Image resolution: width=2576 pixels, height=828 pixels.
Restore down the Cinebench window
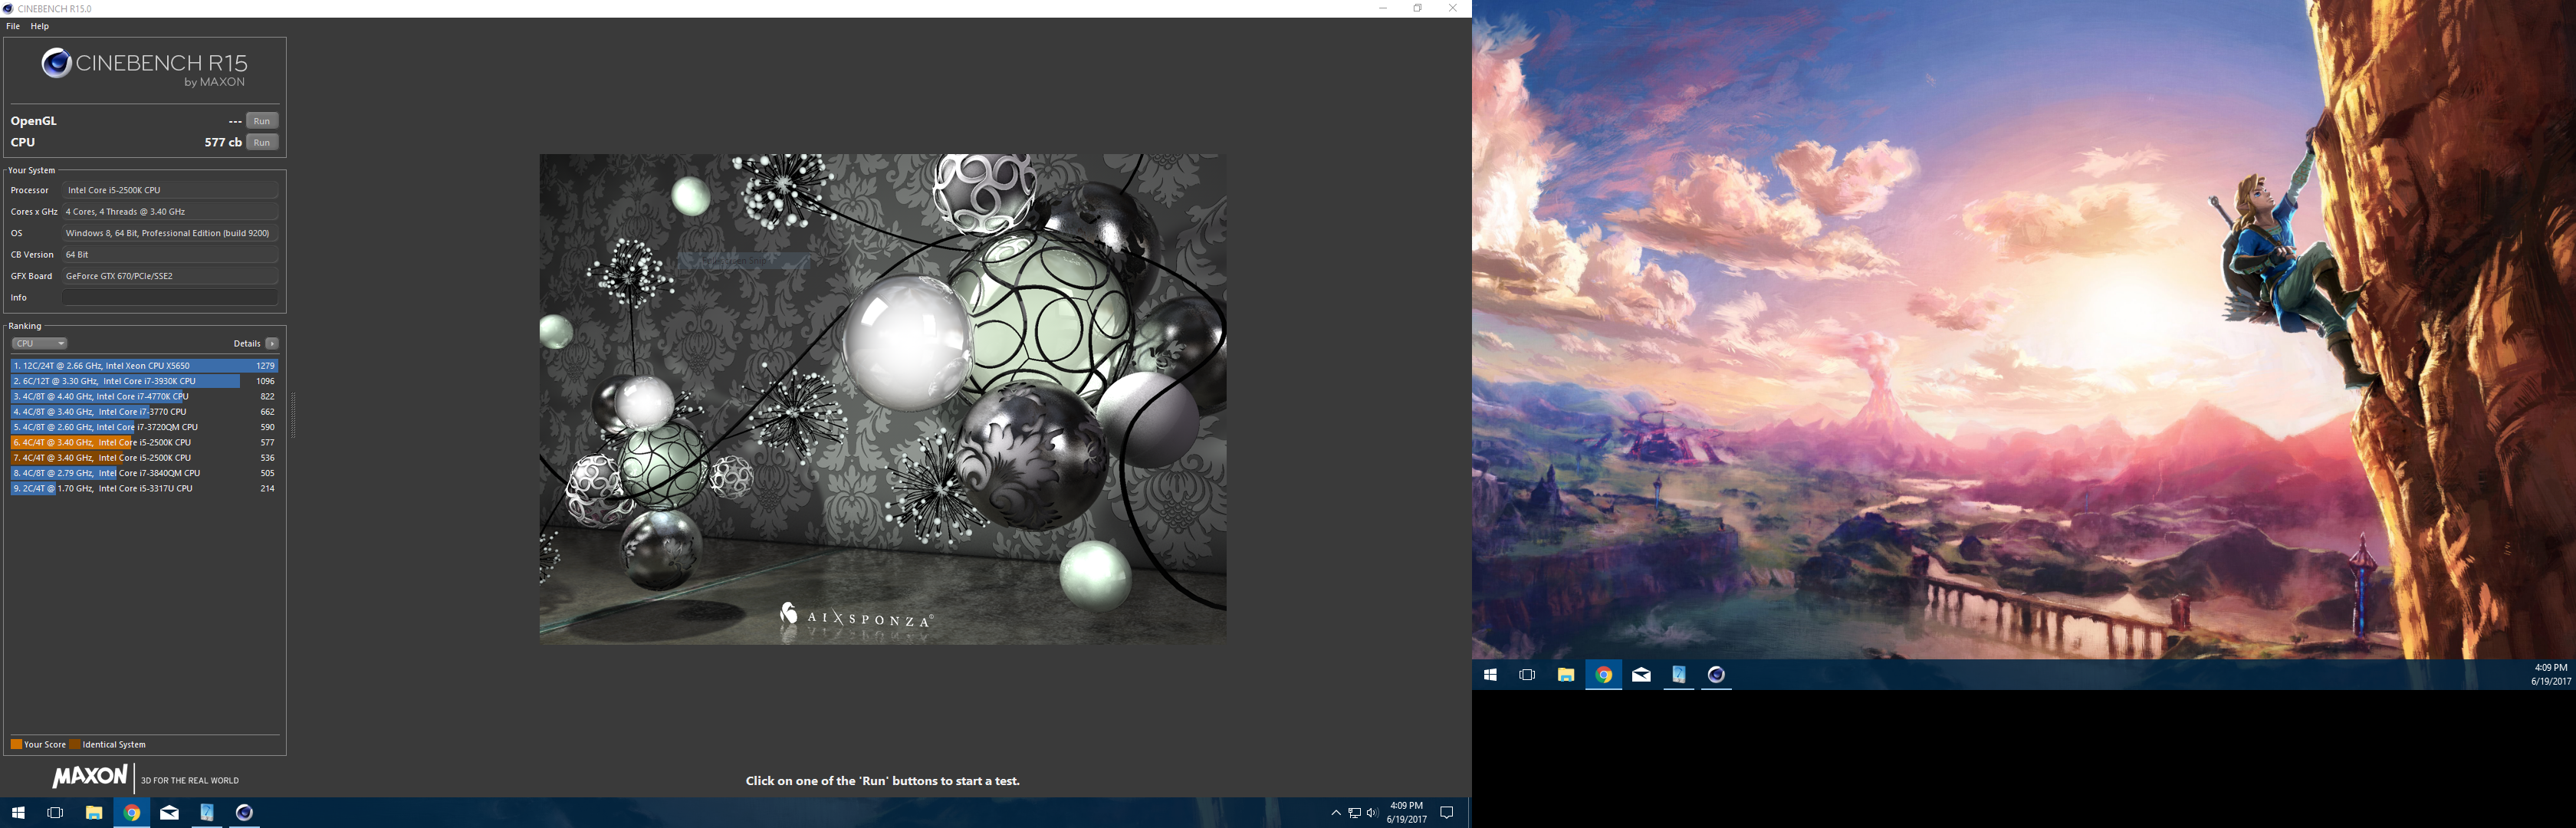pos(1417,8)
